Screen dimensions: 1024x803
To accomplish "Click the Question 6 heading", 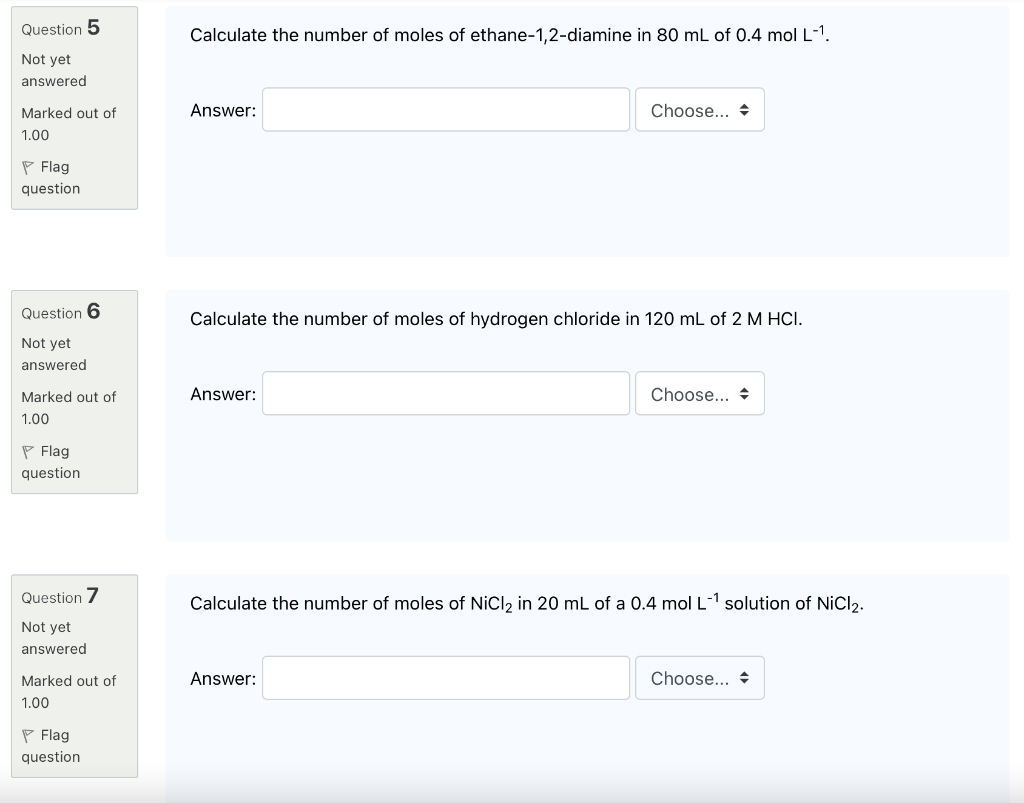I will (61, 312).
